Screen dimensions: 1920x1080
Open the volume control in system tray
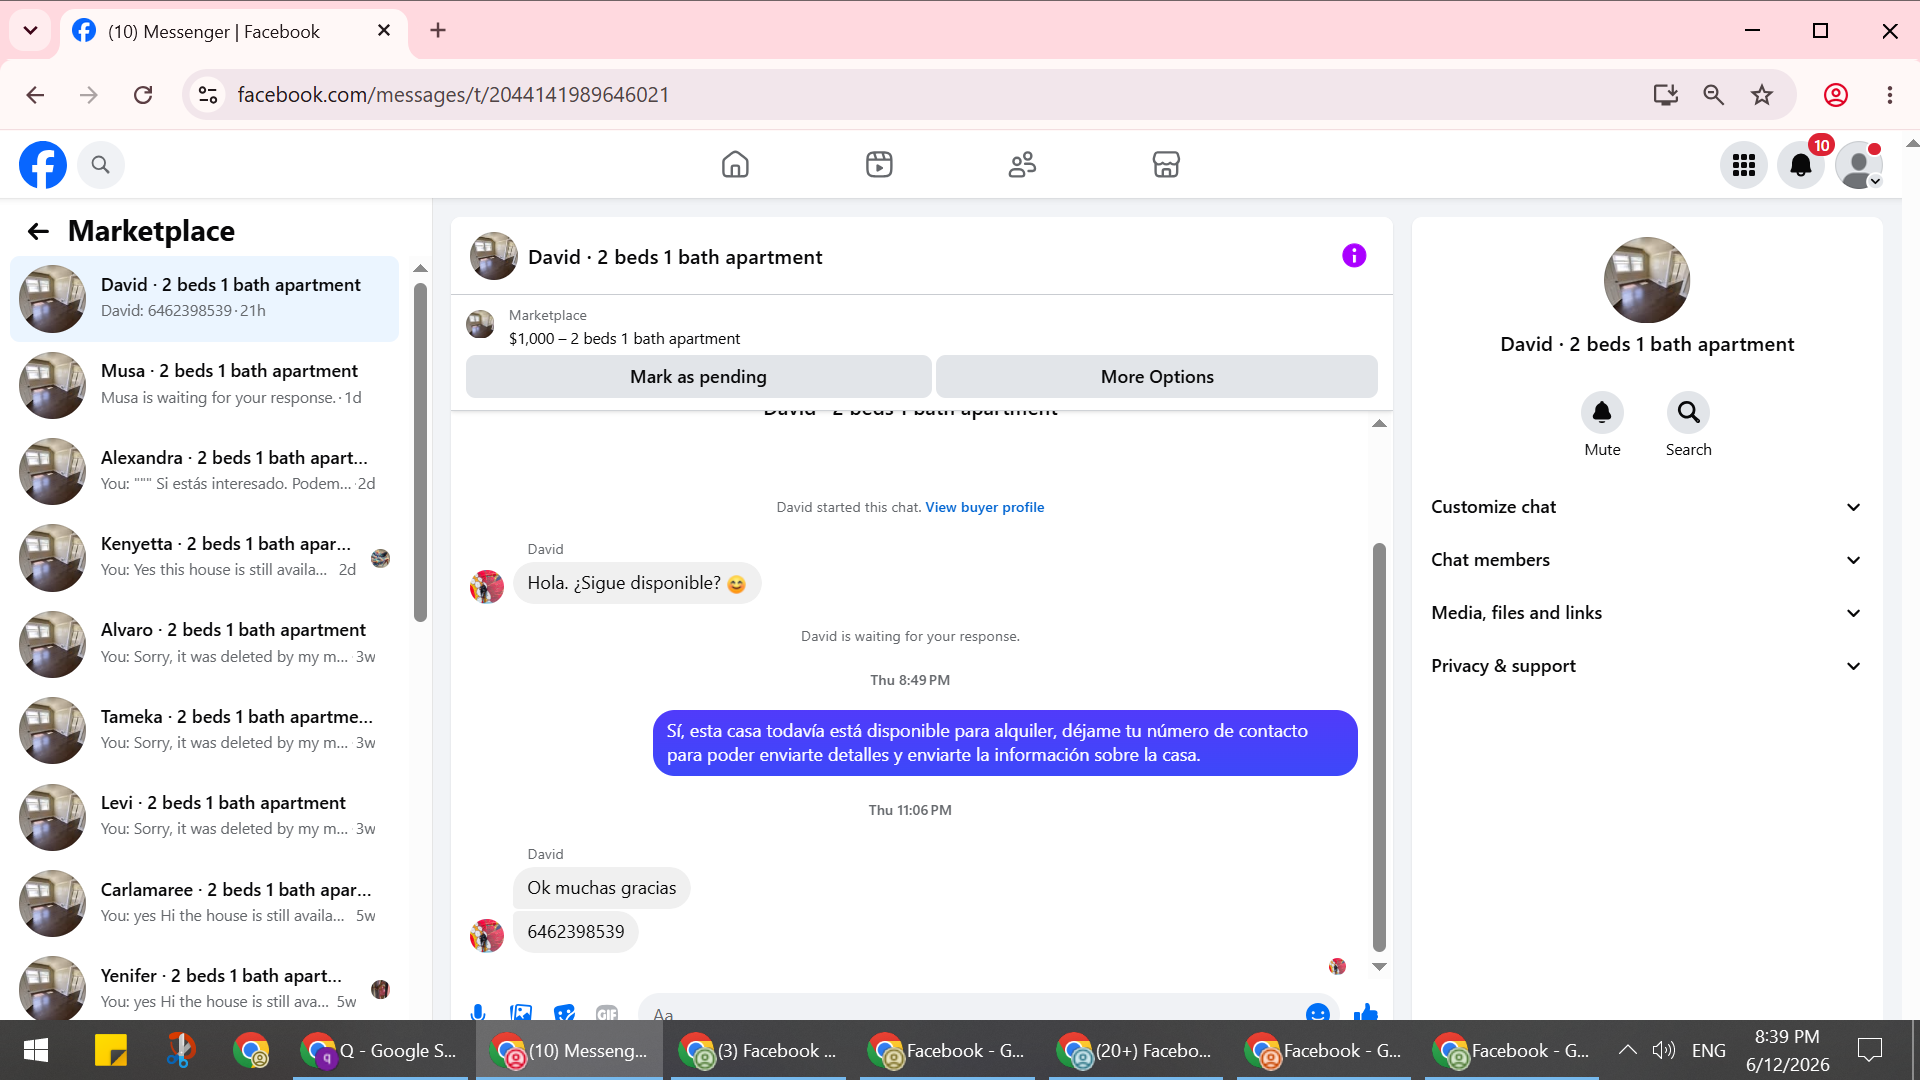pyautogui.click(x=1663, y=1050)
